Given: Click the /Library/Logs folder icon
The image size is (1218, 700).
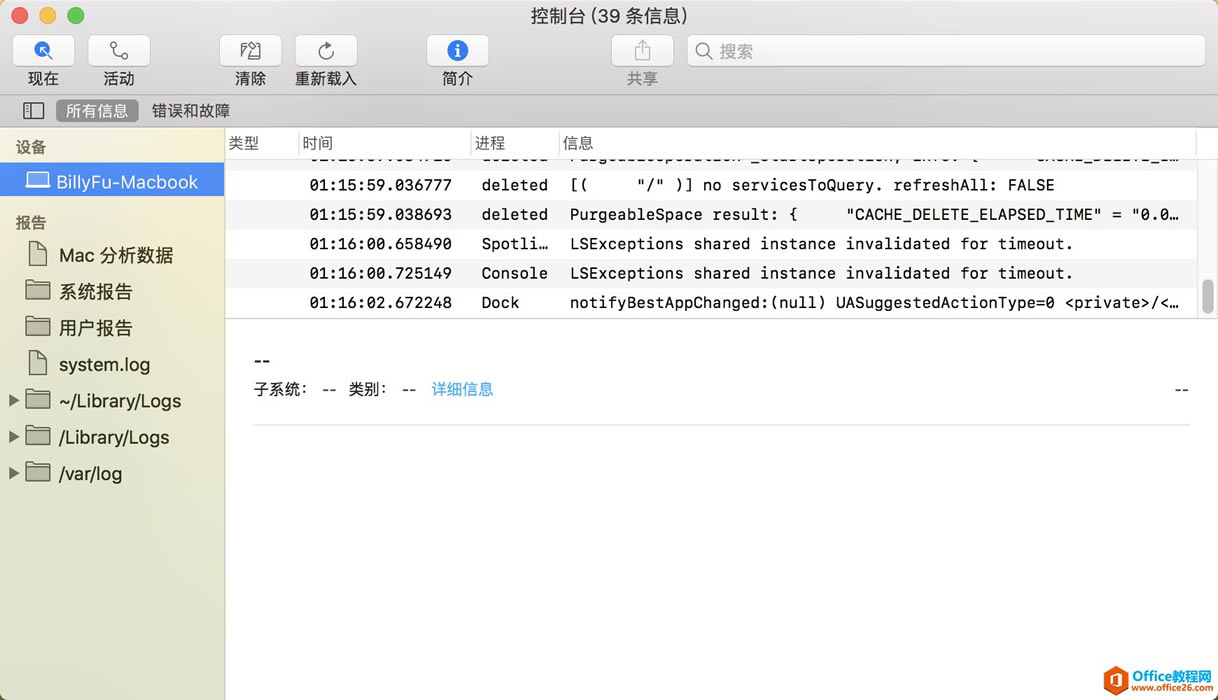Looking at the screenshot, I should [38, 436].
